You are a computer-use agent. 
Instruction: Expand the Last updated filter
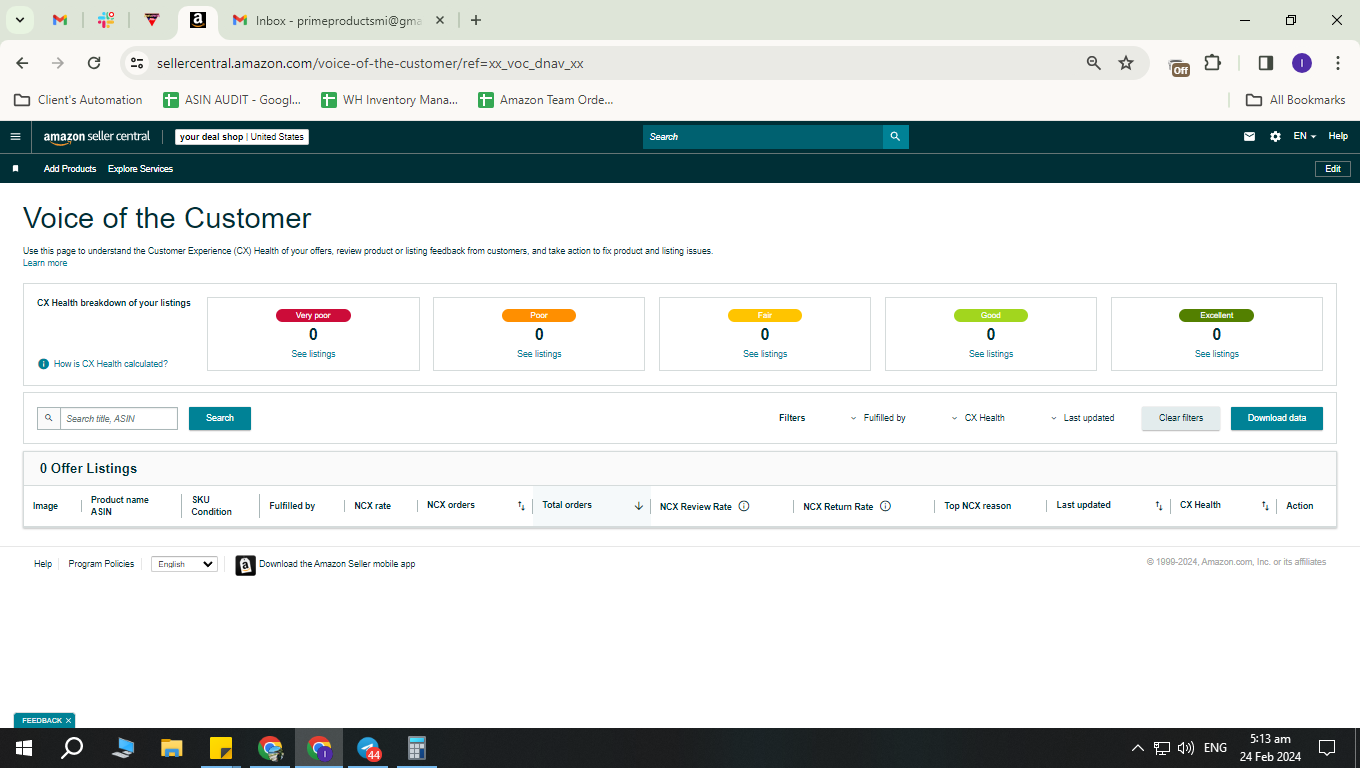[1082, 418]
